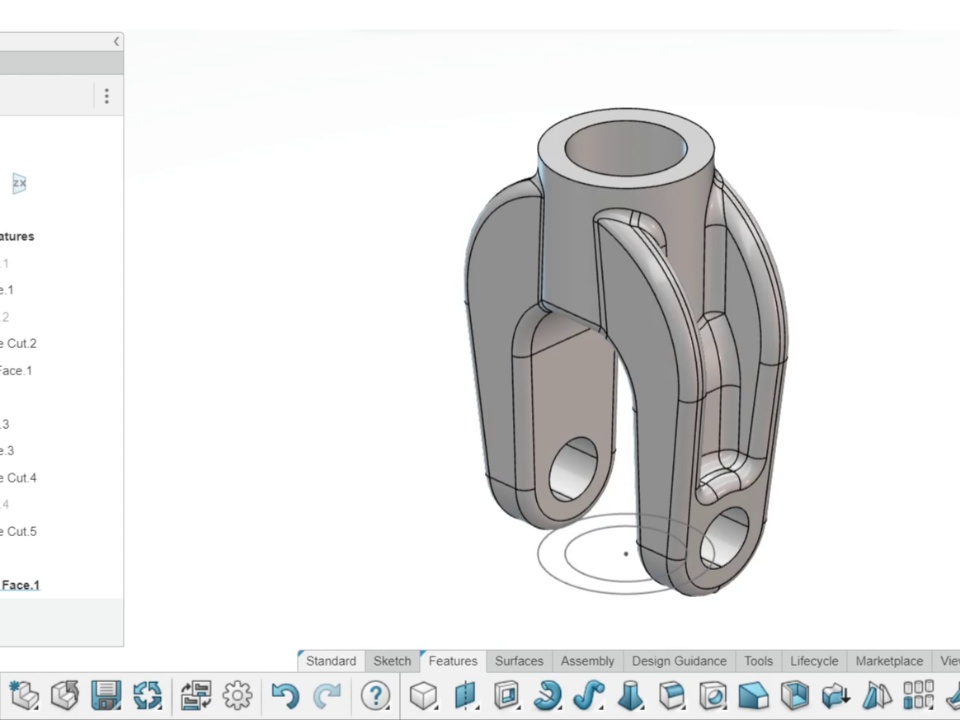Select the pin hole in the right fork arm
960x720 pixels.
tap(724, 539)
